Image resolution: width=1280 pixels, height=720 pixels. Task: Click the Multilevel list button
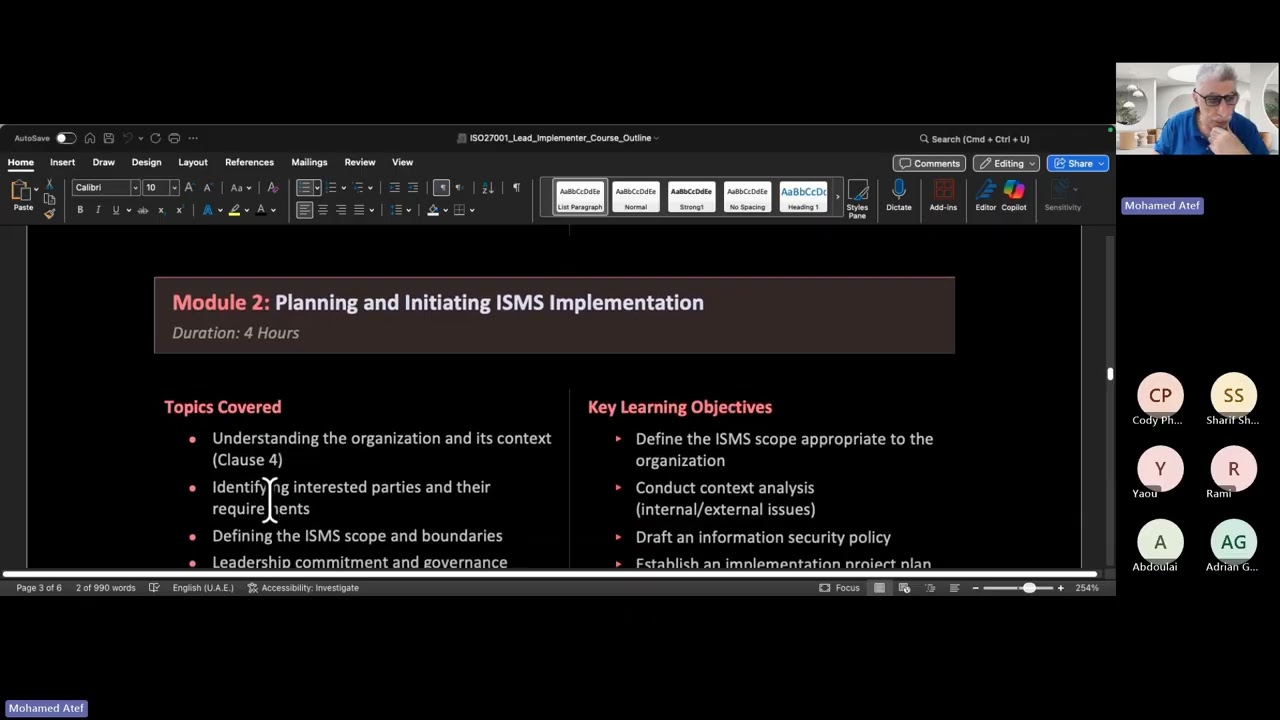tap(359, 188)
